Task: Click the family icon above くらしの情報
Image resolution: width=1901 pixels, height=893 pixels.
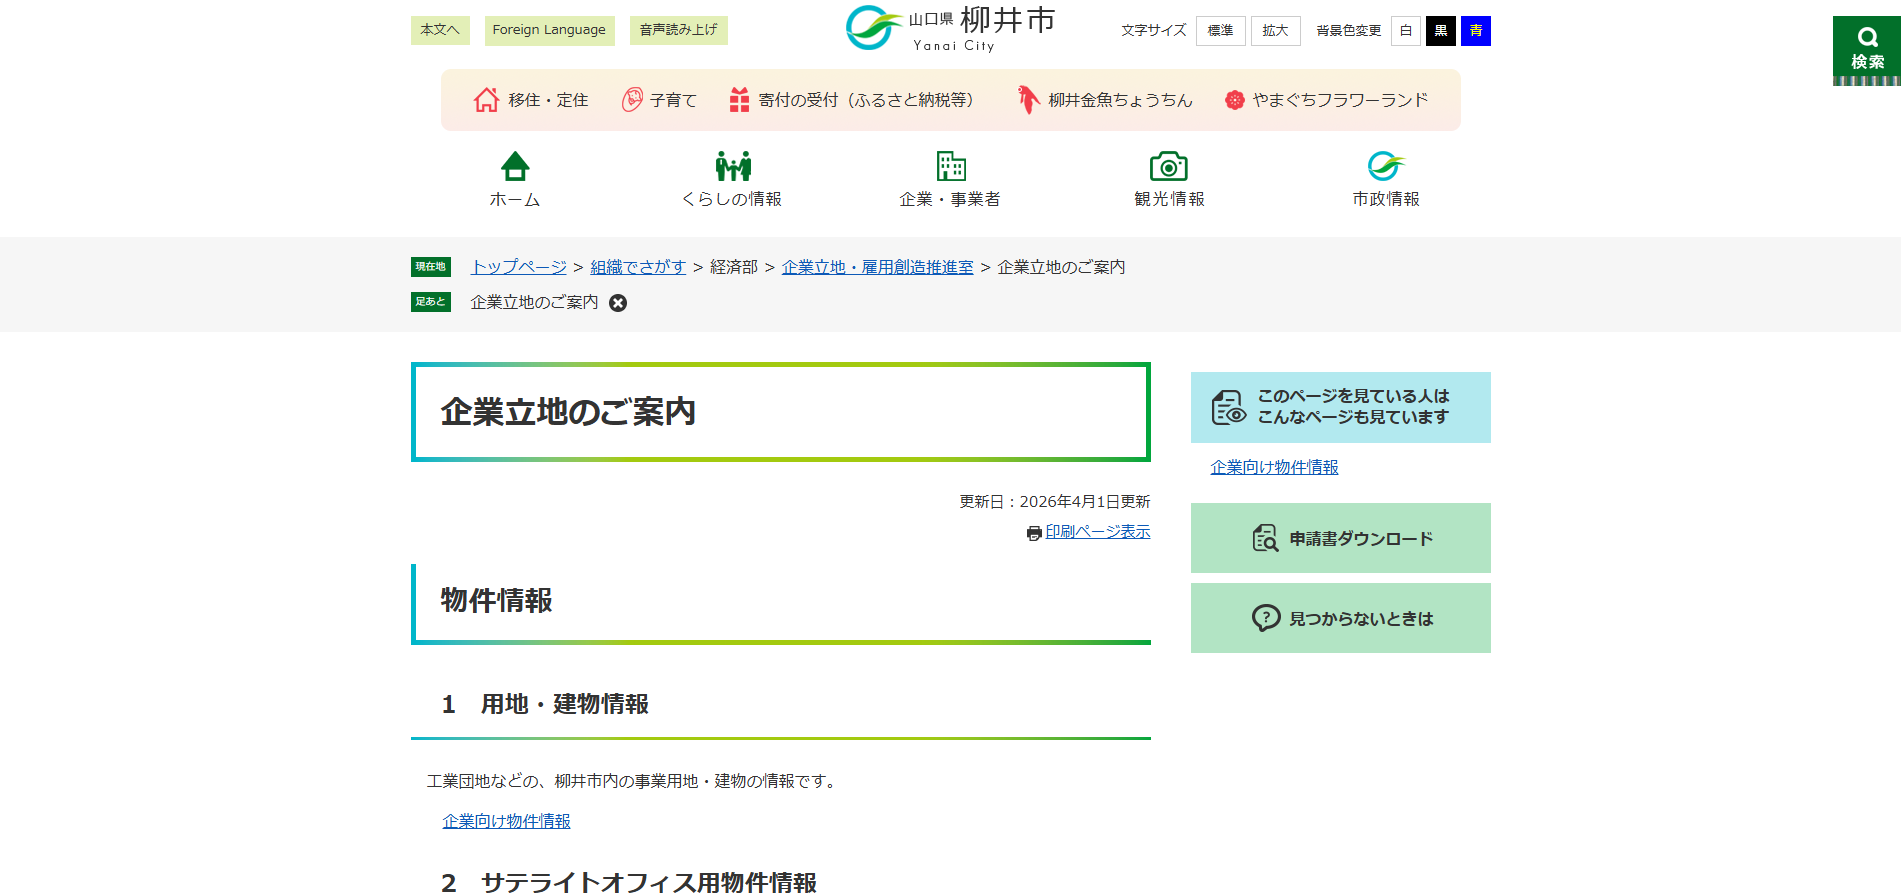Action: point(733,166)
